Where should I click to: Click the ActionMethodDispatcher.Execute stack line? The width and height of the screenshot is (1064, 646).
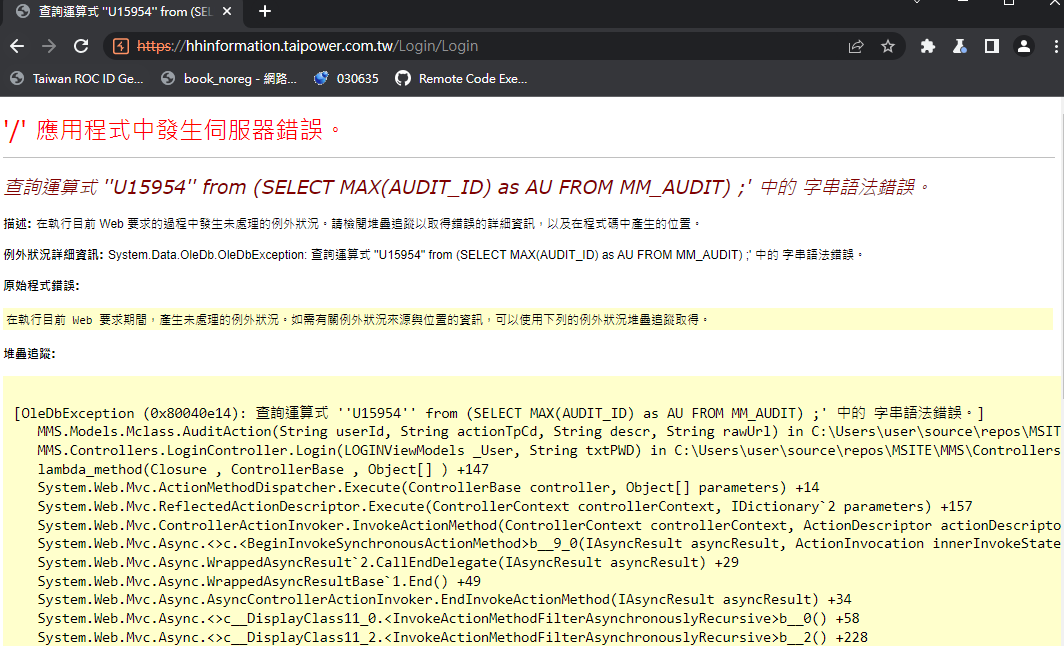tap(428, 488)
